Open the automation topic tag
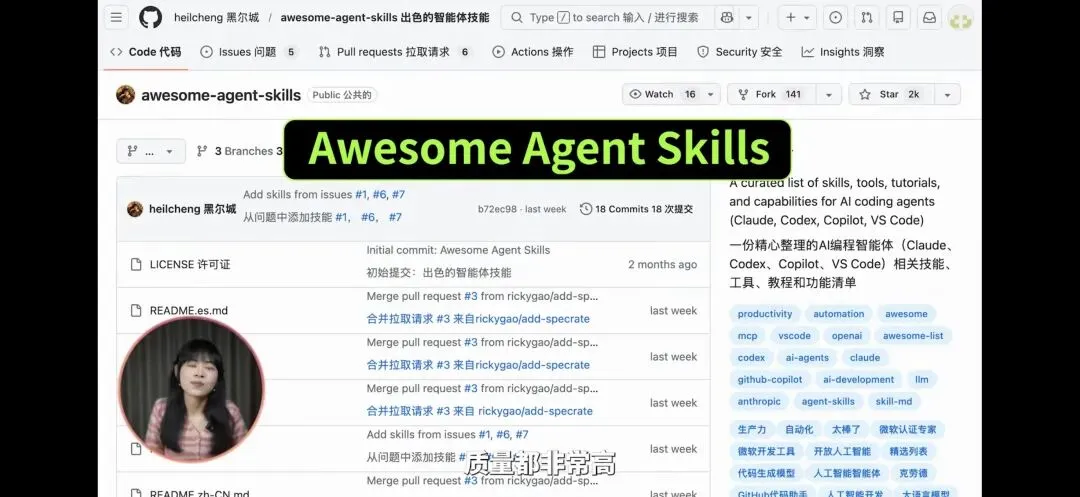This screenshot has width=1080, height=497. coord(838,314)
